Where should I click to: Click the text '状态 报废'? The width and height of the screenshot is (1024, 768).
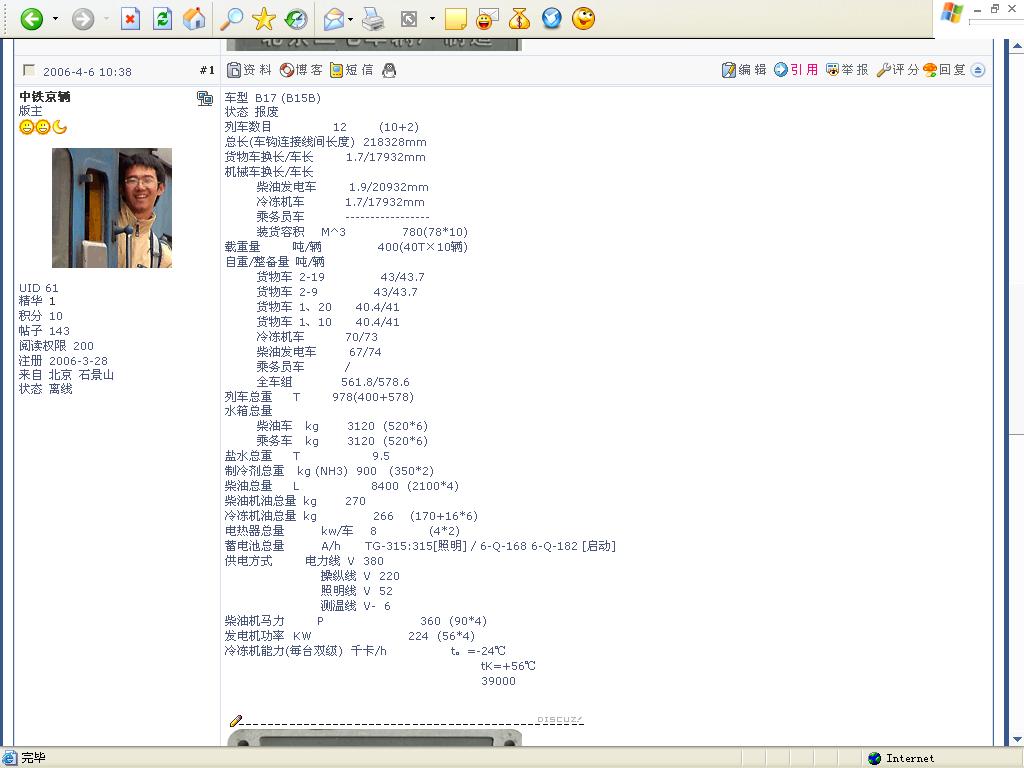[251, 112]
